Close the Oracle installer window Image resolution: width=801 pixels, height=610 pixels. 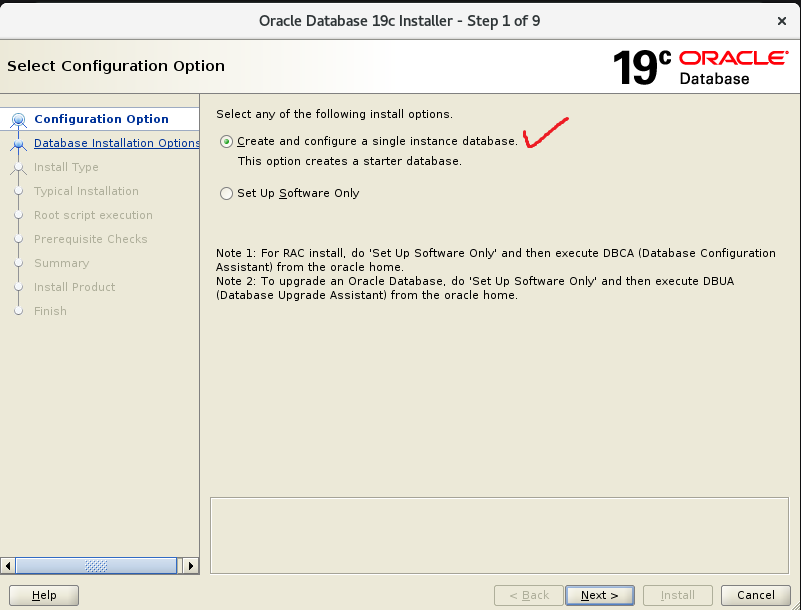(x=782, y=21)
